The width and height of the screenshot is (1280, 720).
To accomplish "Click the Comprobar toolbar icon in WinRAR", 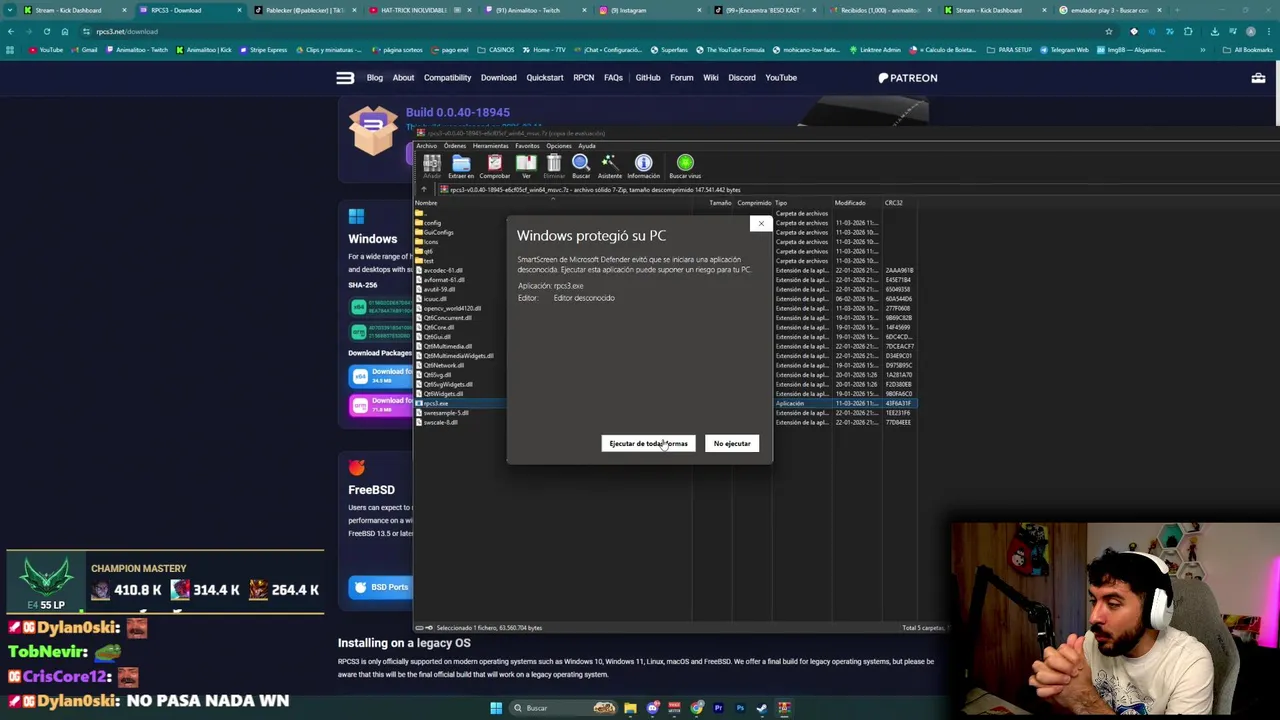I will 494,164.
